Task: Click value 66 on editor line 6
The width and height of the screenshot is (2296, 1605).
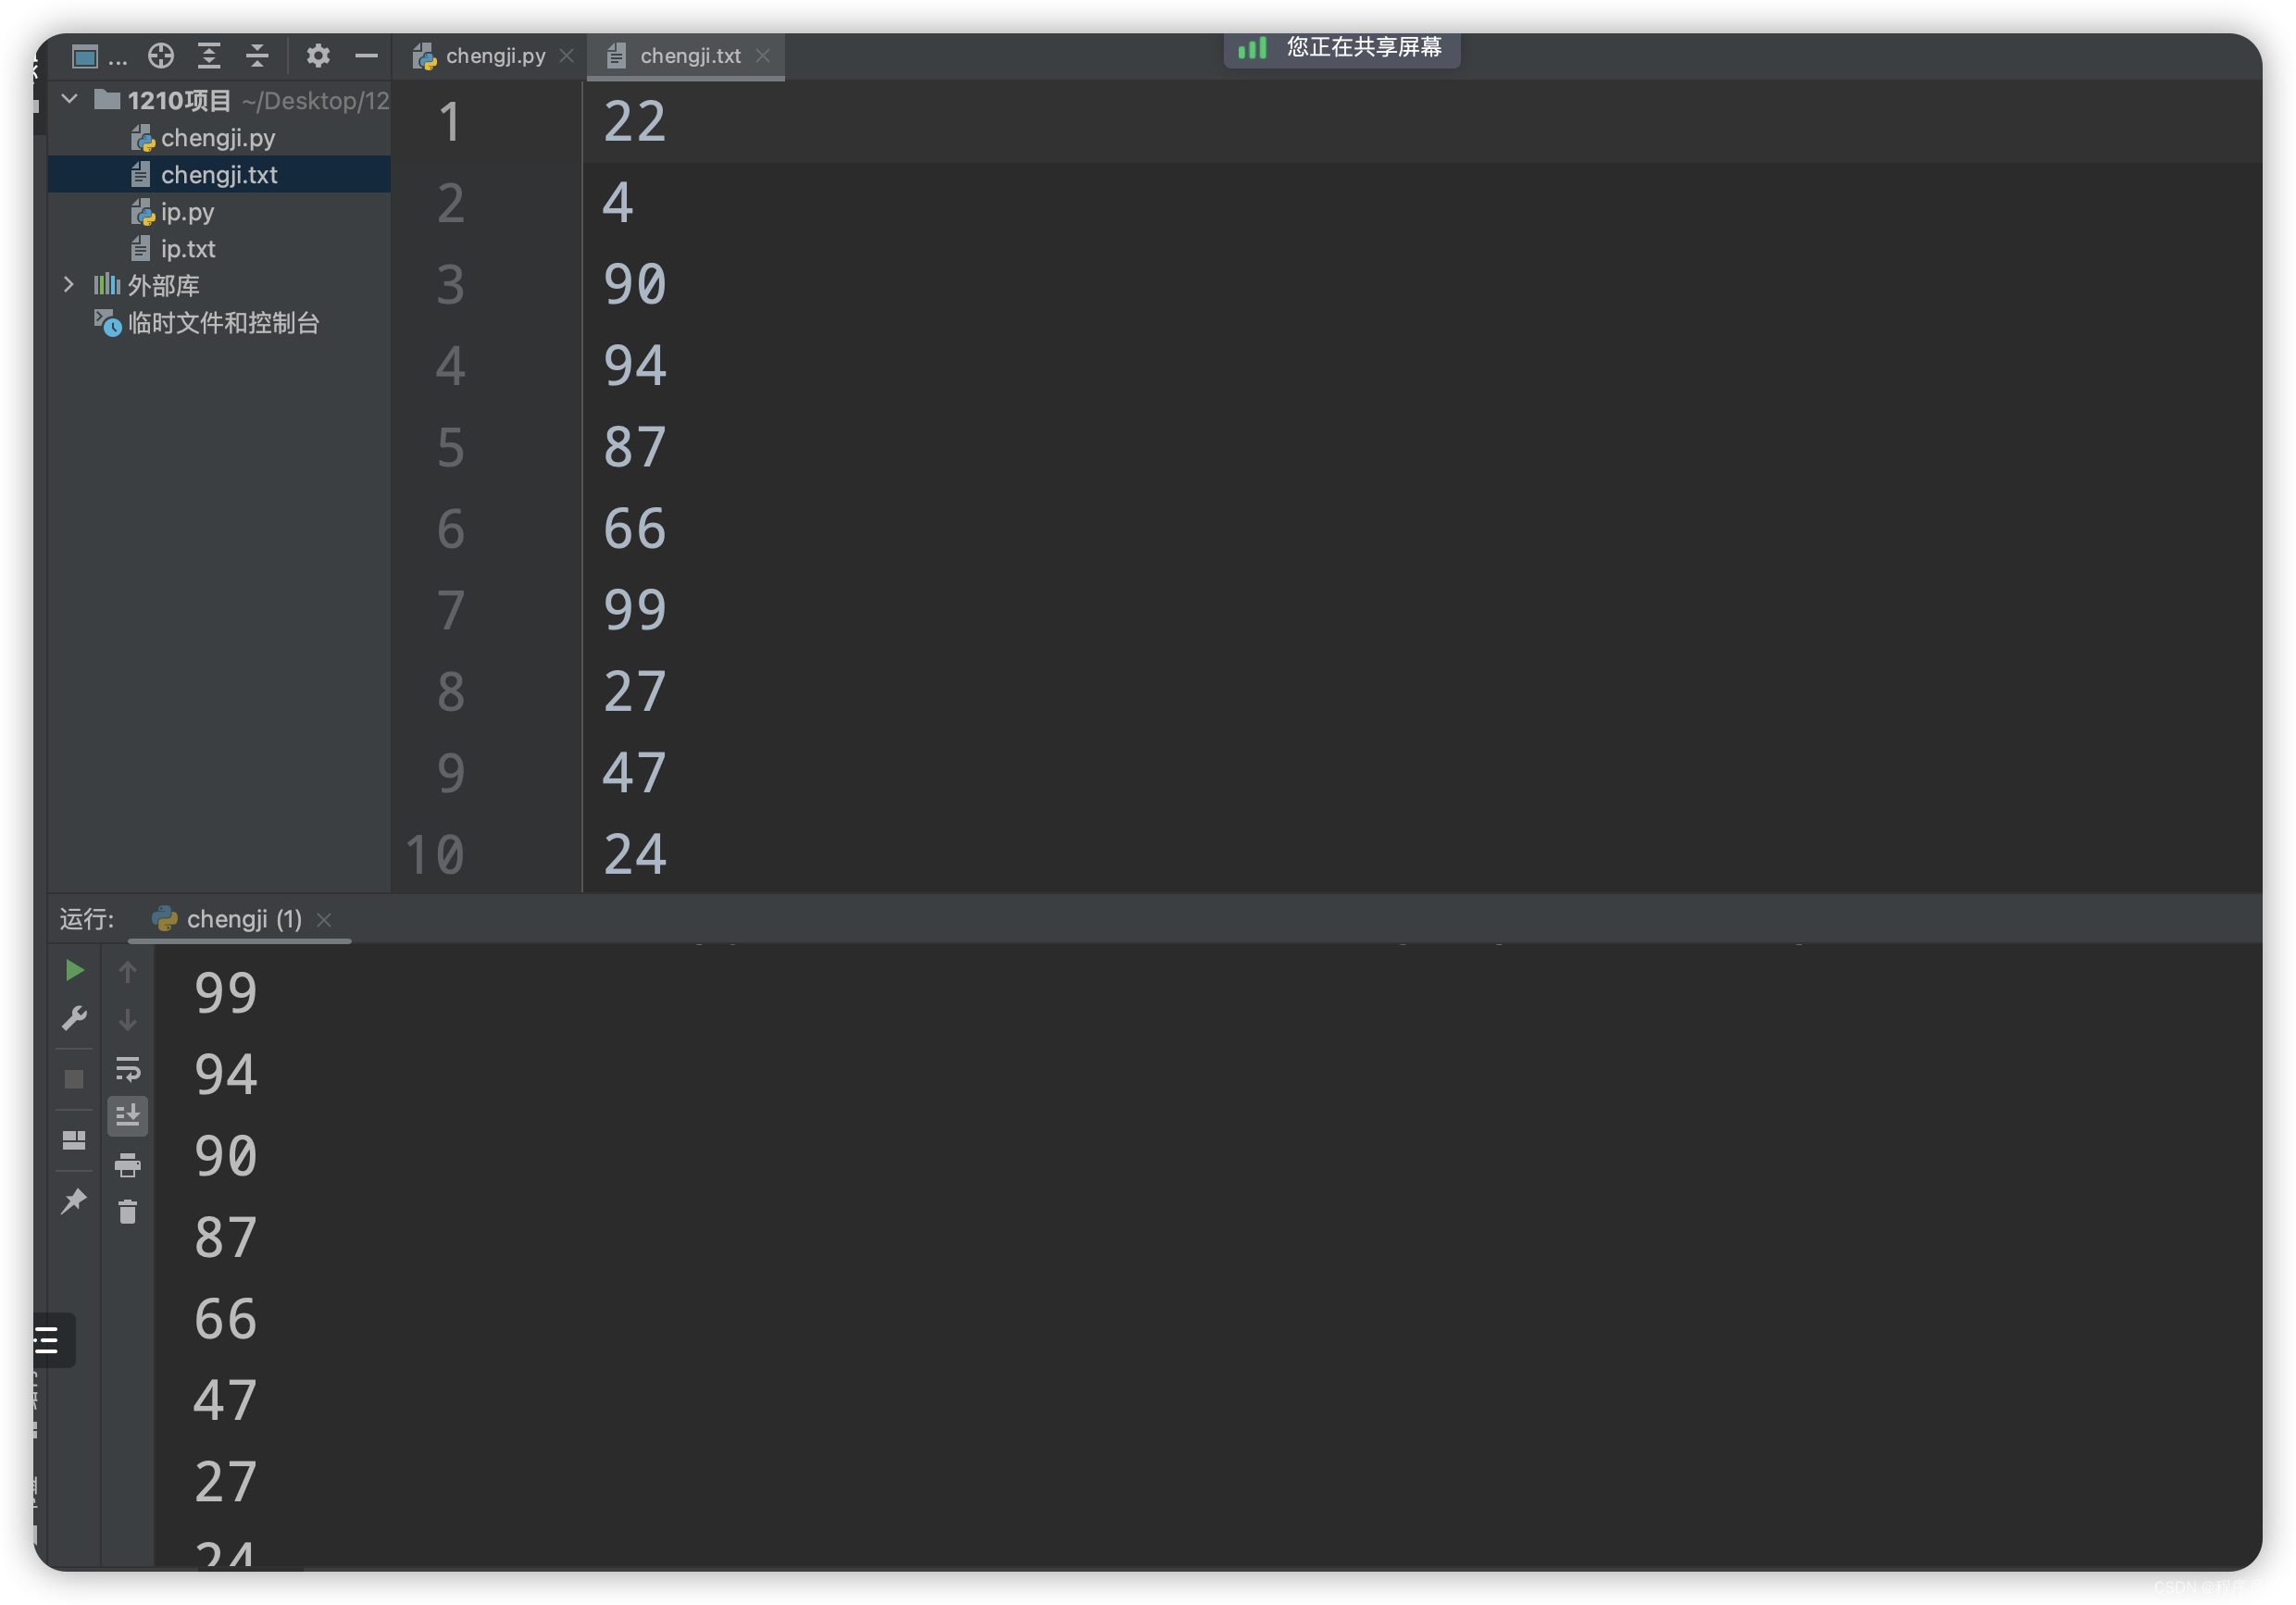Action: pos(634,529)
